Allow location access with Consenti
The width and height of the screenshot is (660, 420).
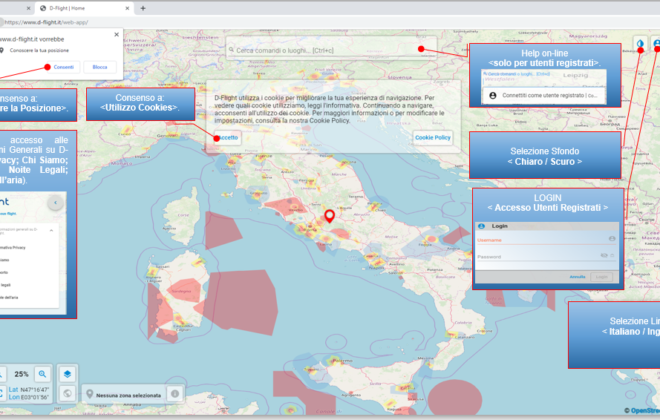click(x=64, y=67)
